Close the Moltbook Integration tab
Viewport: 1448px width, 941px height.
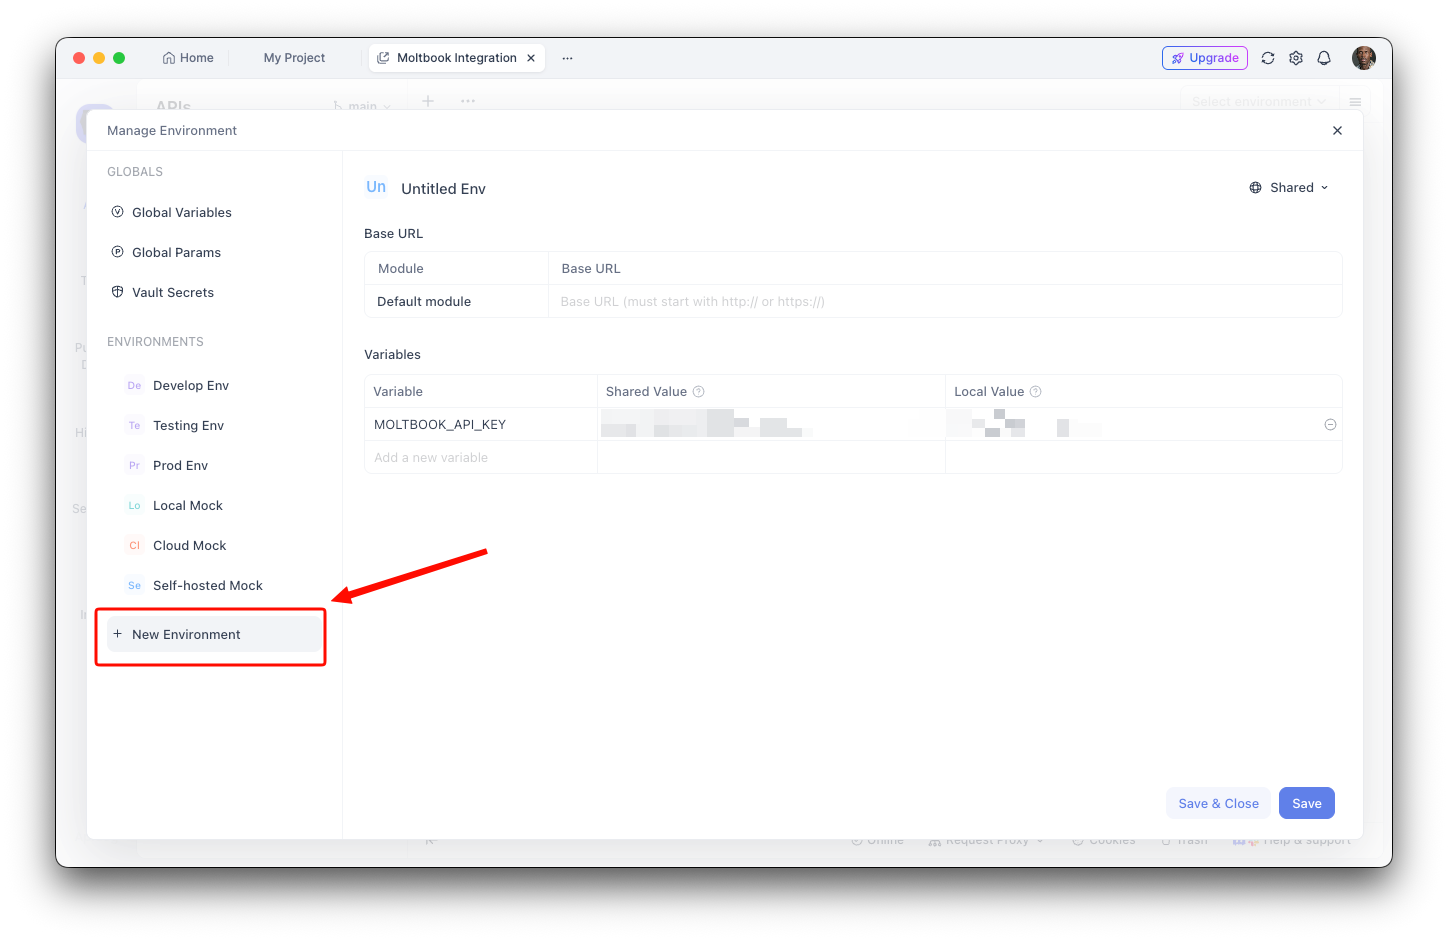531,58
